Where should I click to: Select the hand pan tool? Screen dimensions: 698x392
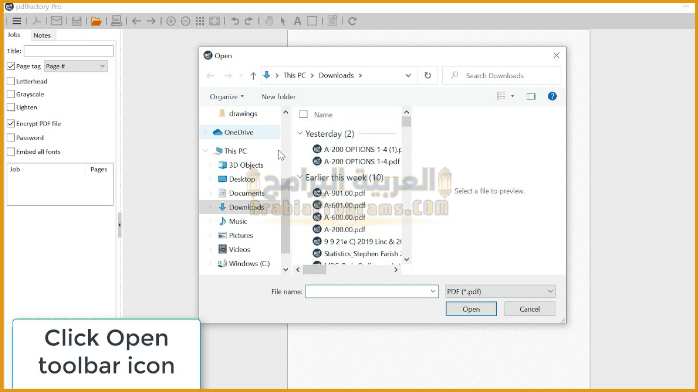pos(269,21)
